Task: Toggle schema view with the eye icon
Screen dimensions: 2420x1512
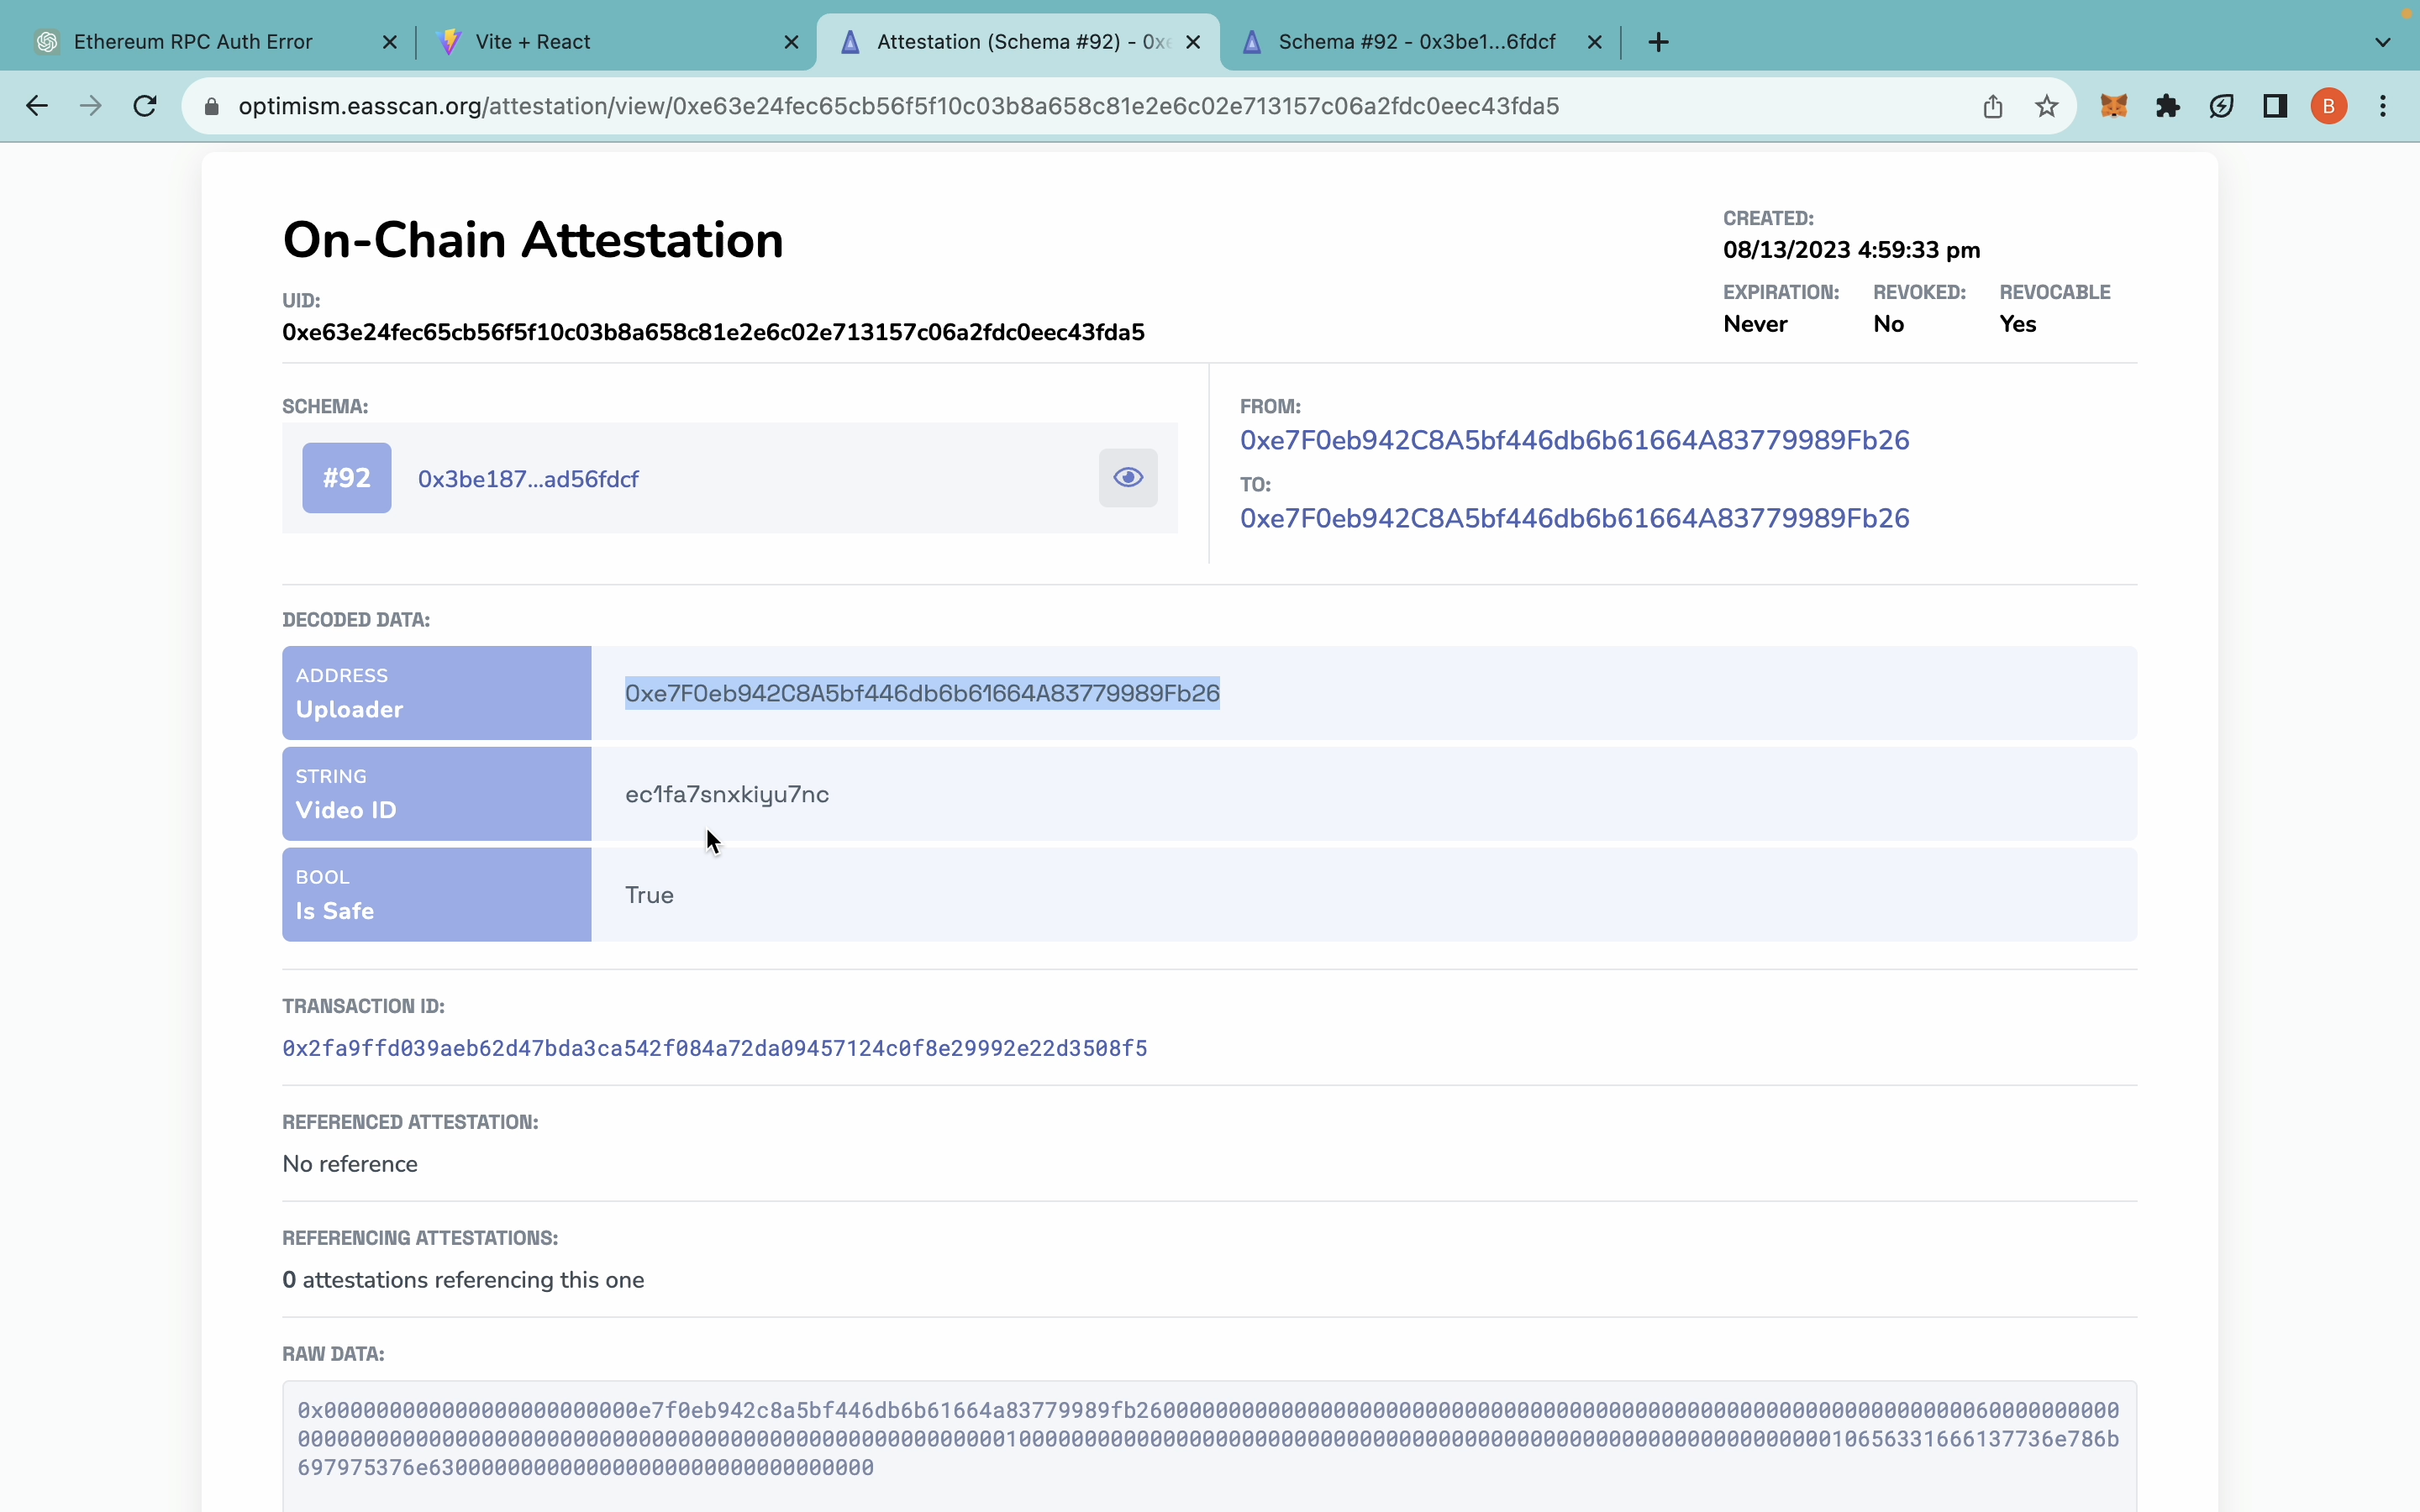Action: point(1128,478)
